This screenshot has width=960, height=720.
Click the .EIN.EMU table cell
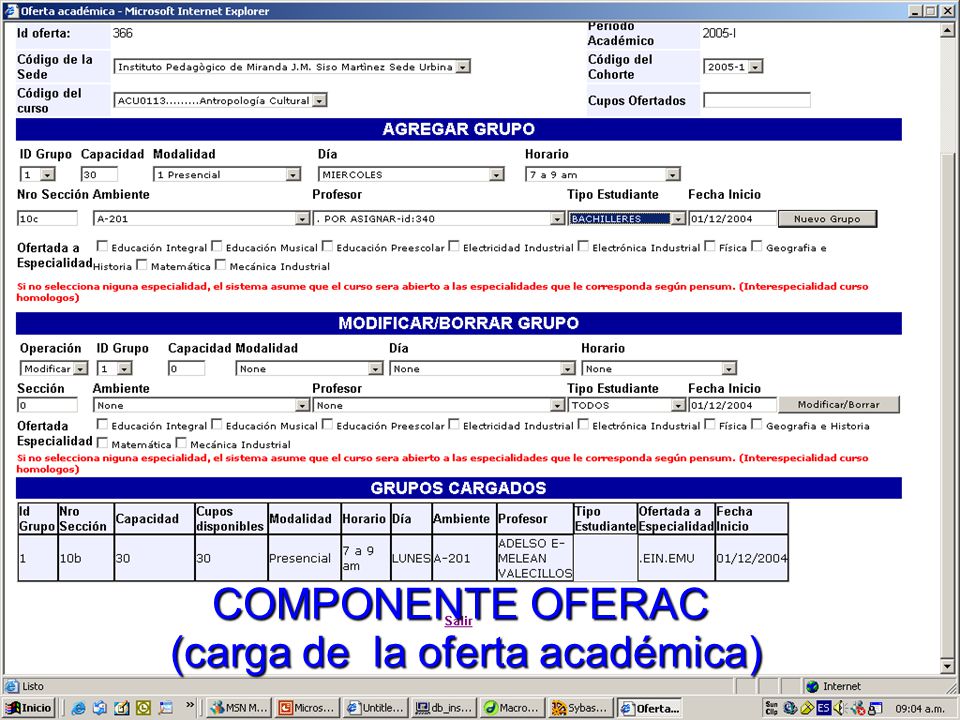click(676, 558)
